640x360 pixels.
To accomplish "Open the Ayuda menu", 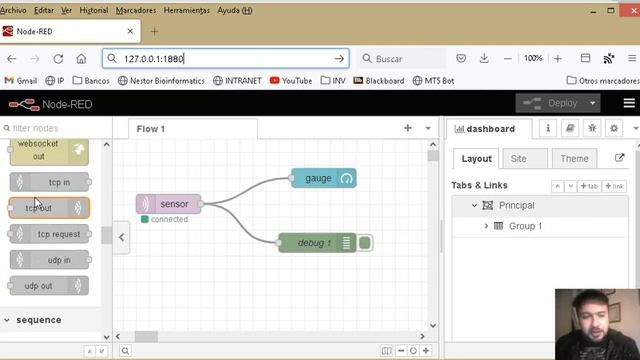I will 234,10.
